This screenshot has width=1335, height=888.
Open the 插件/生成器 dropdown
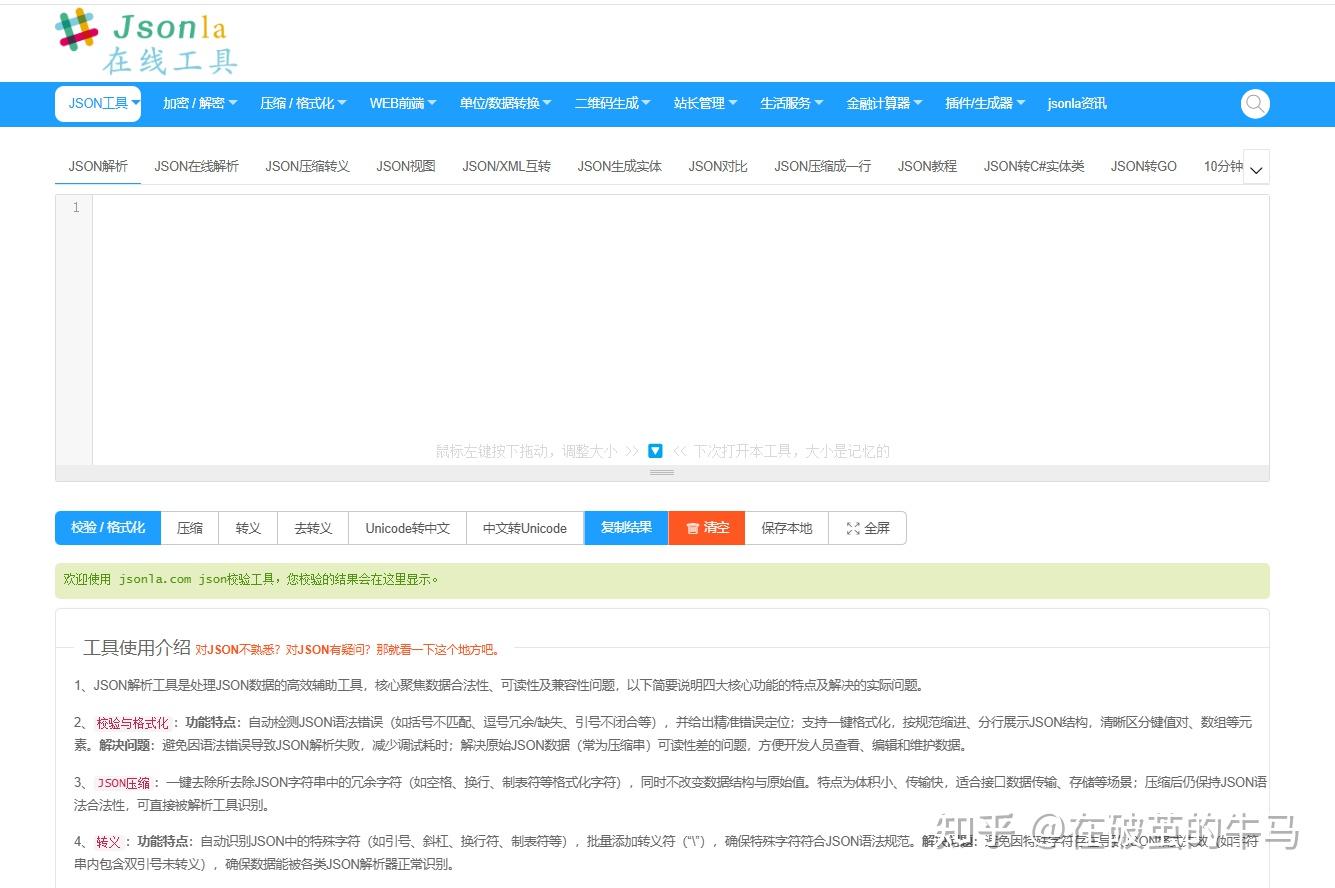click(985, 103)
